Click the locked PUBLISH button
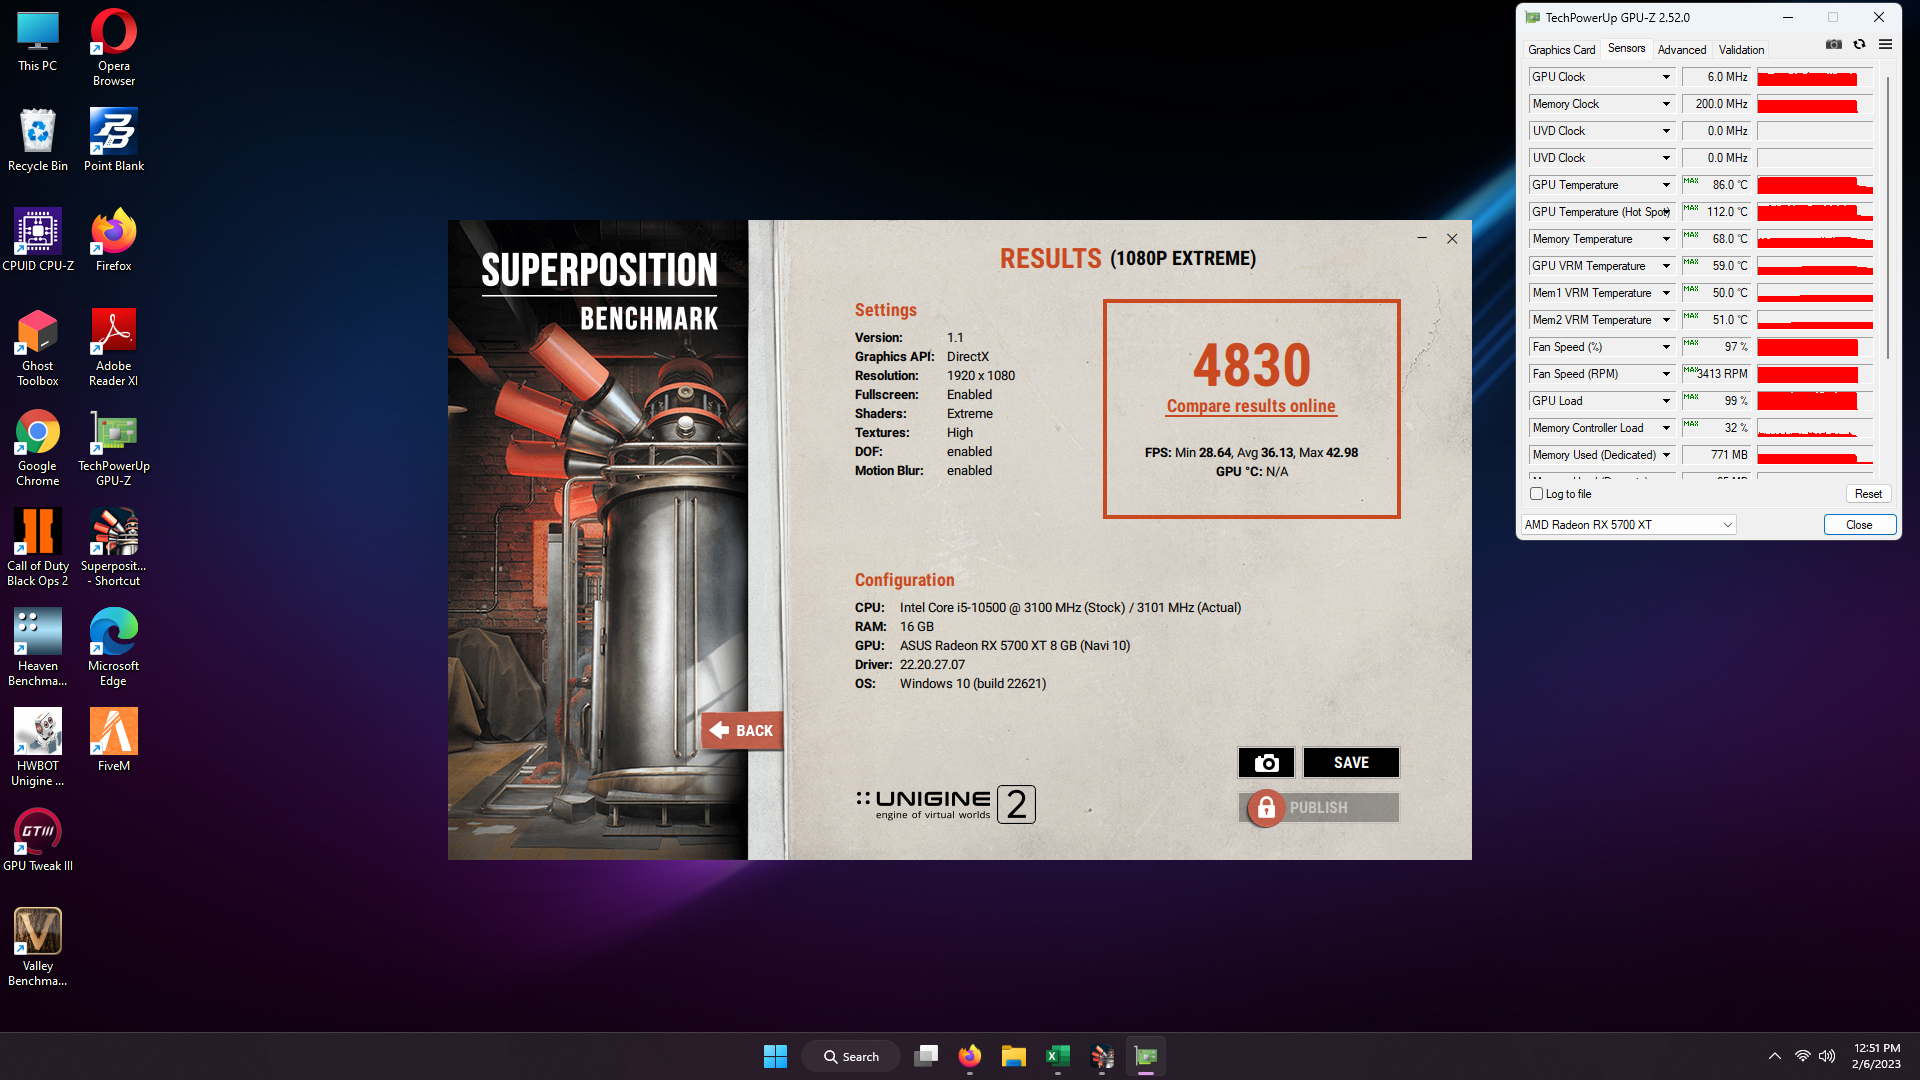 tap(1319, 808)
